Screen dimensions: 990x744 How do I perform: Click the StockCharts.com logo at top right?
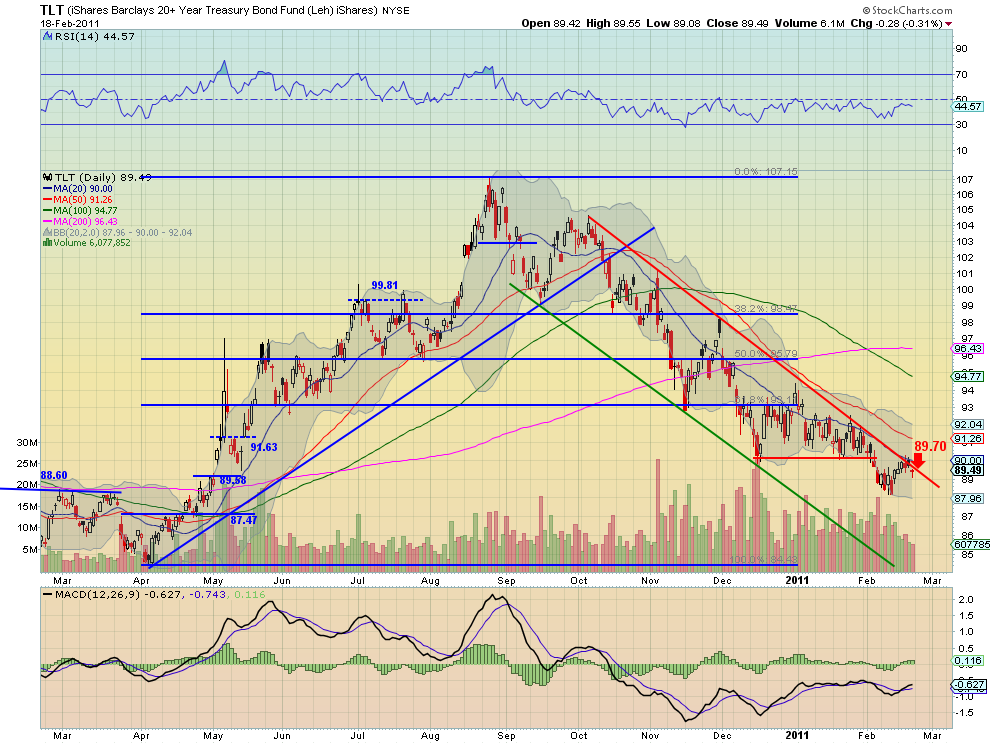pyautogui.click(x=907, y=10)
